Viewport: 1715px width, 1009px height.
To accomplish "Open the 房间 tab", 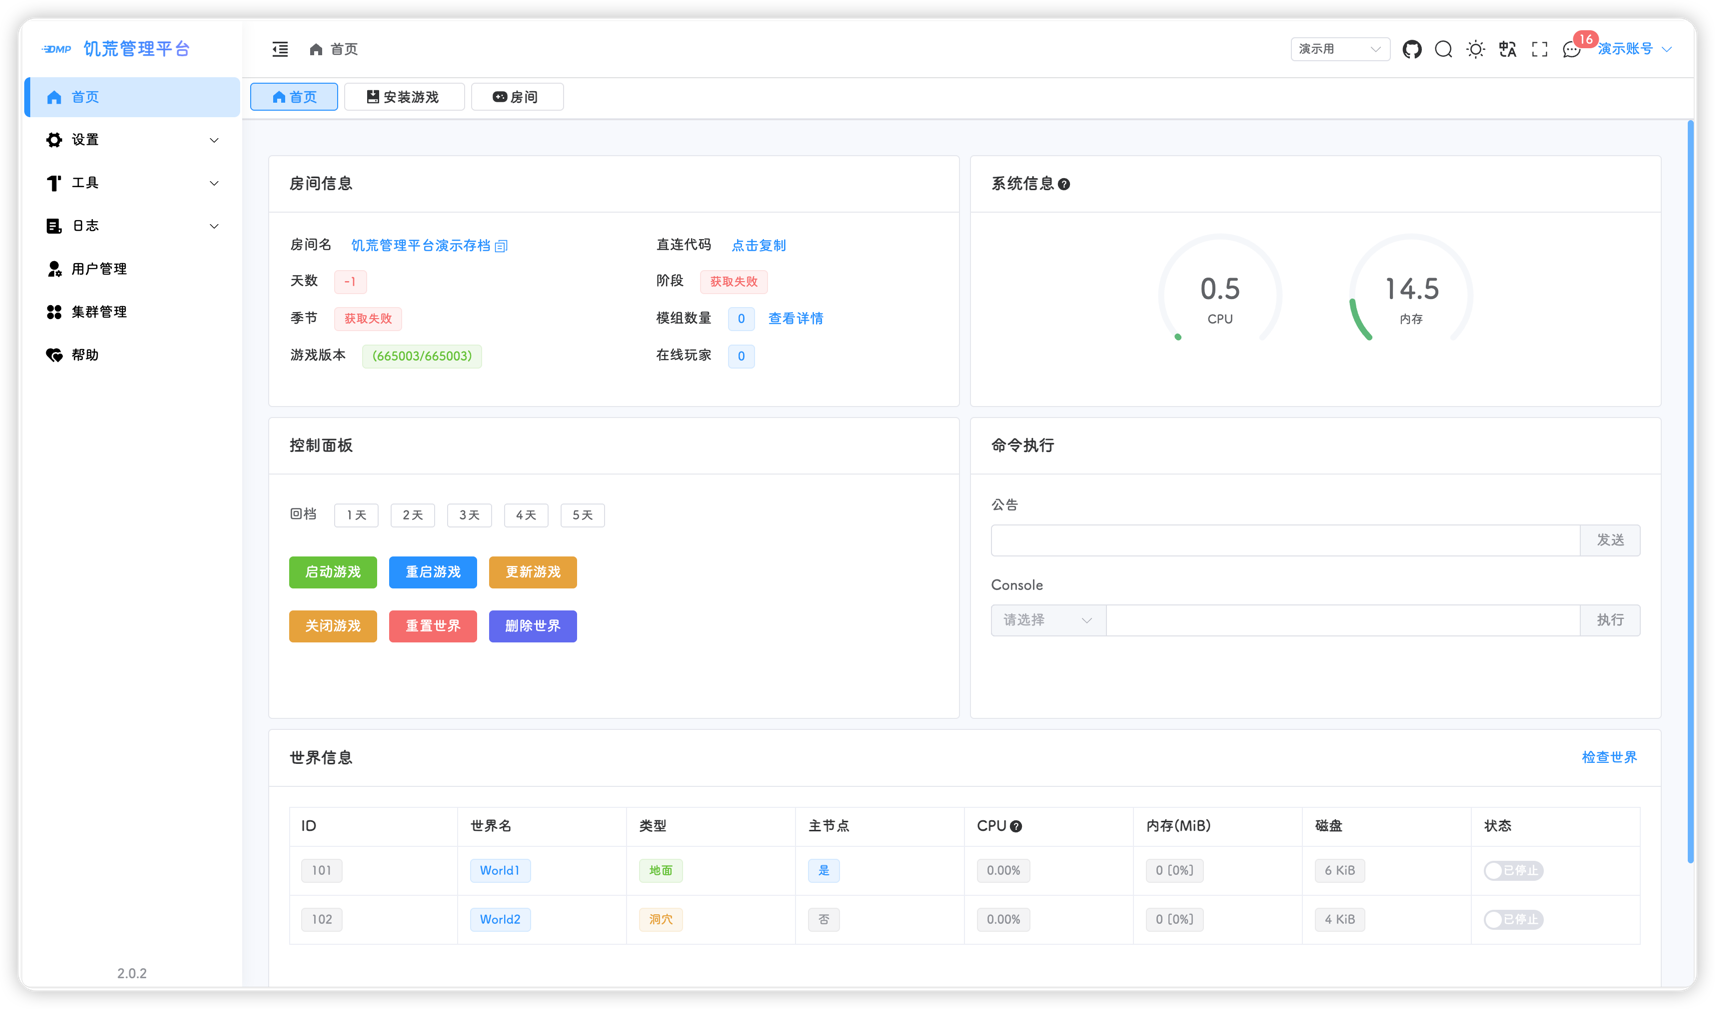I will point(517,96).
